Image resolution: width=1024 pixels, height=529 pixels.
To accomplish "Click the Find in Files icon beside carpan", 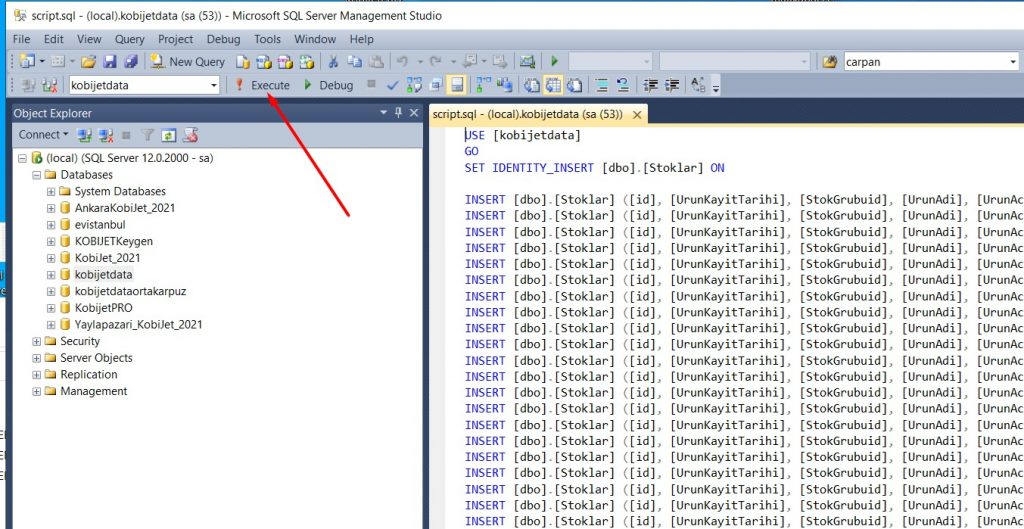I will (x=830, y=61).
